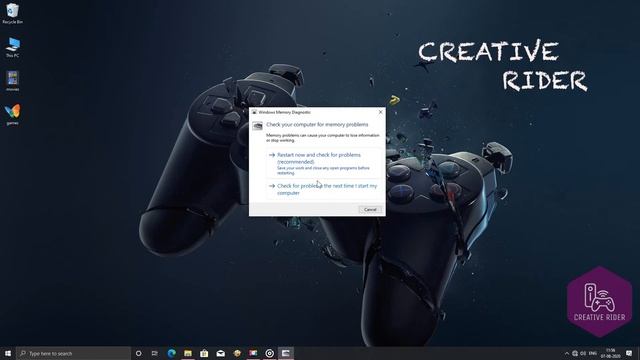The height and width of the screenshot is (360, 640).
Task: Focus the Type here to search box
Action: pos(73,353)
